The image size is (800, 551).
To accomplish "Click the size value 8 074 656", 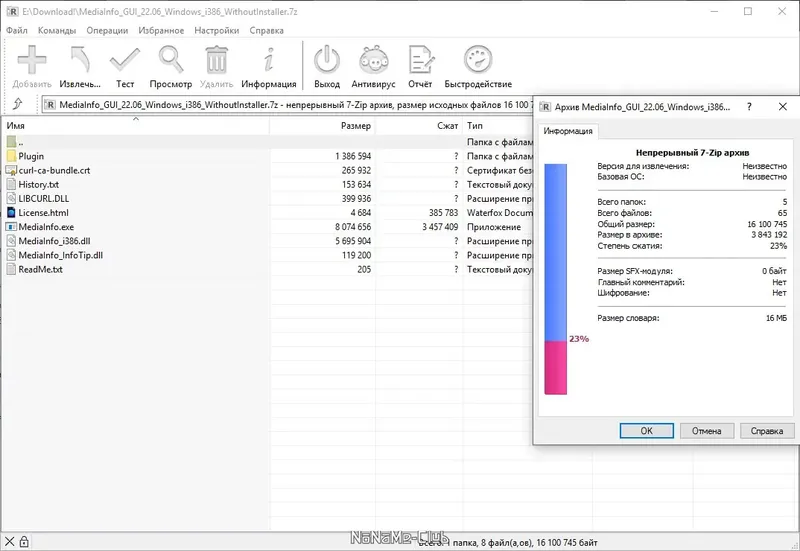I will click(353, 227).
